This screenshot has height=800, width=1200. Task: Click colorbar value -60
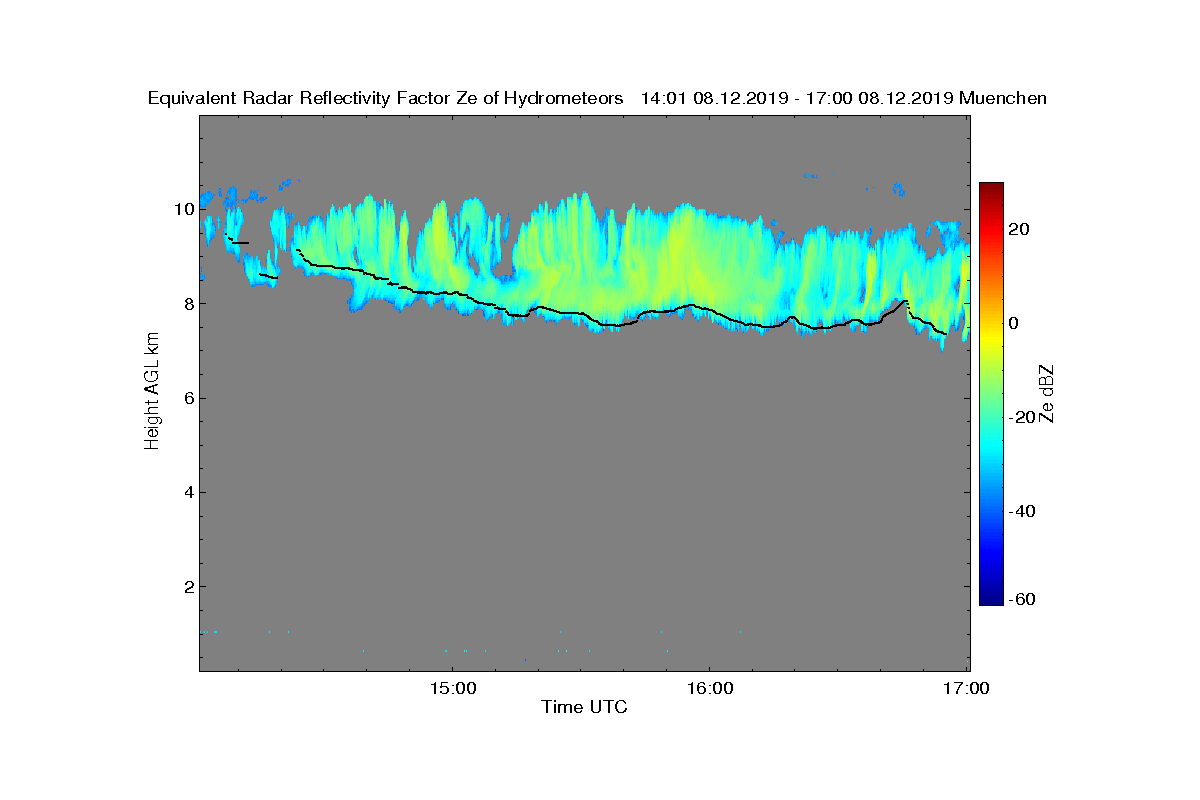1023,599
